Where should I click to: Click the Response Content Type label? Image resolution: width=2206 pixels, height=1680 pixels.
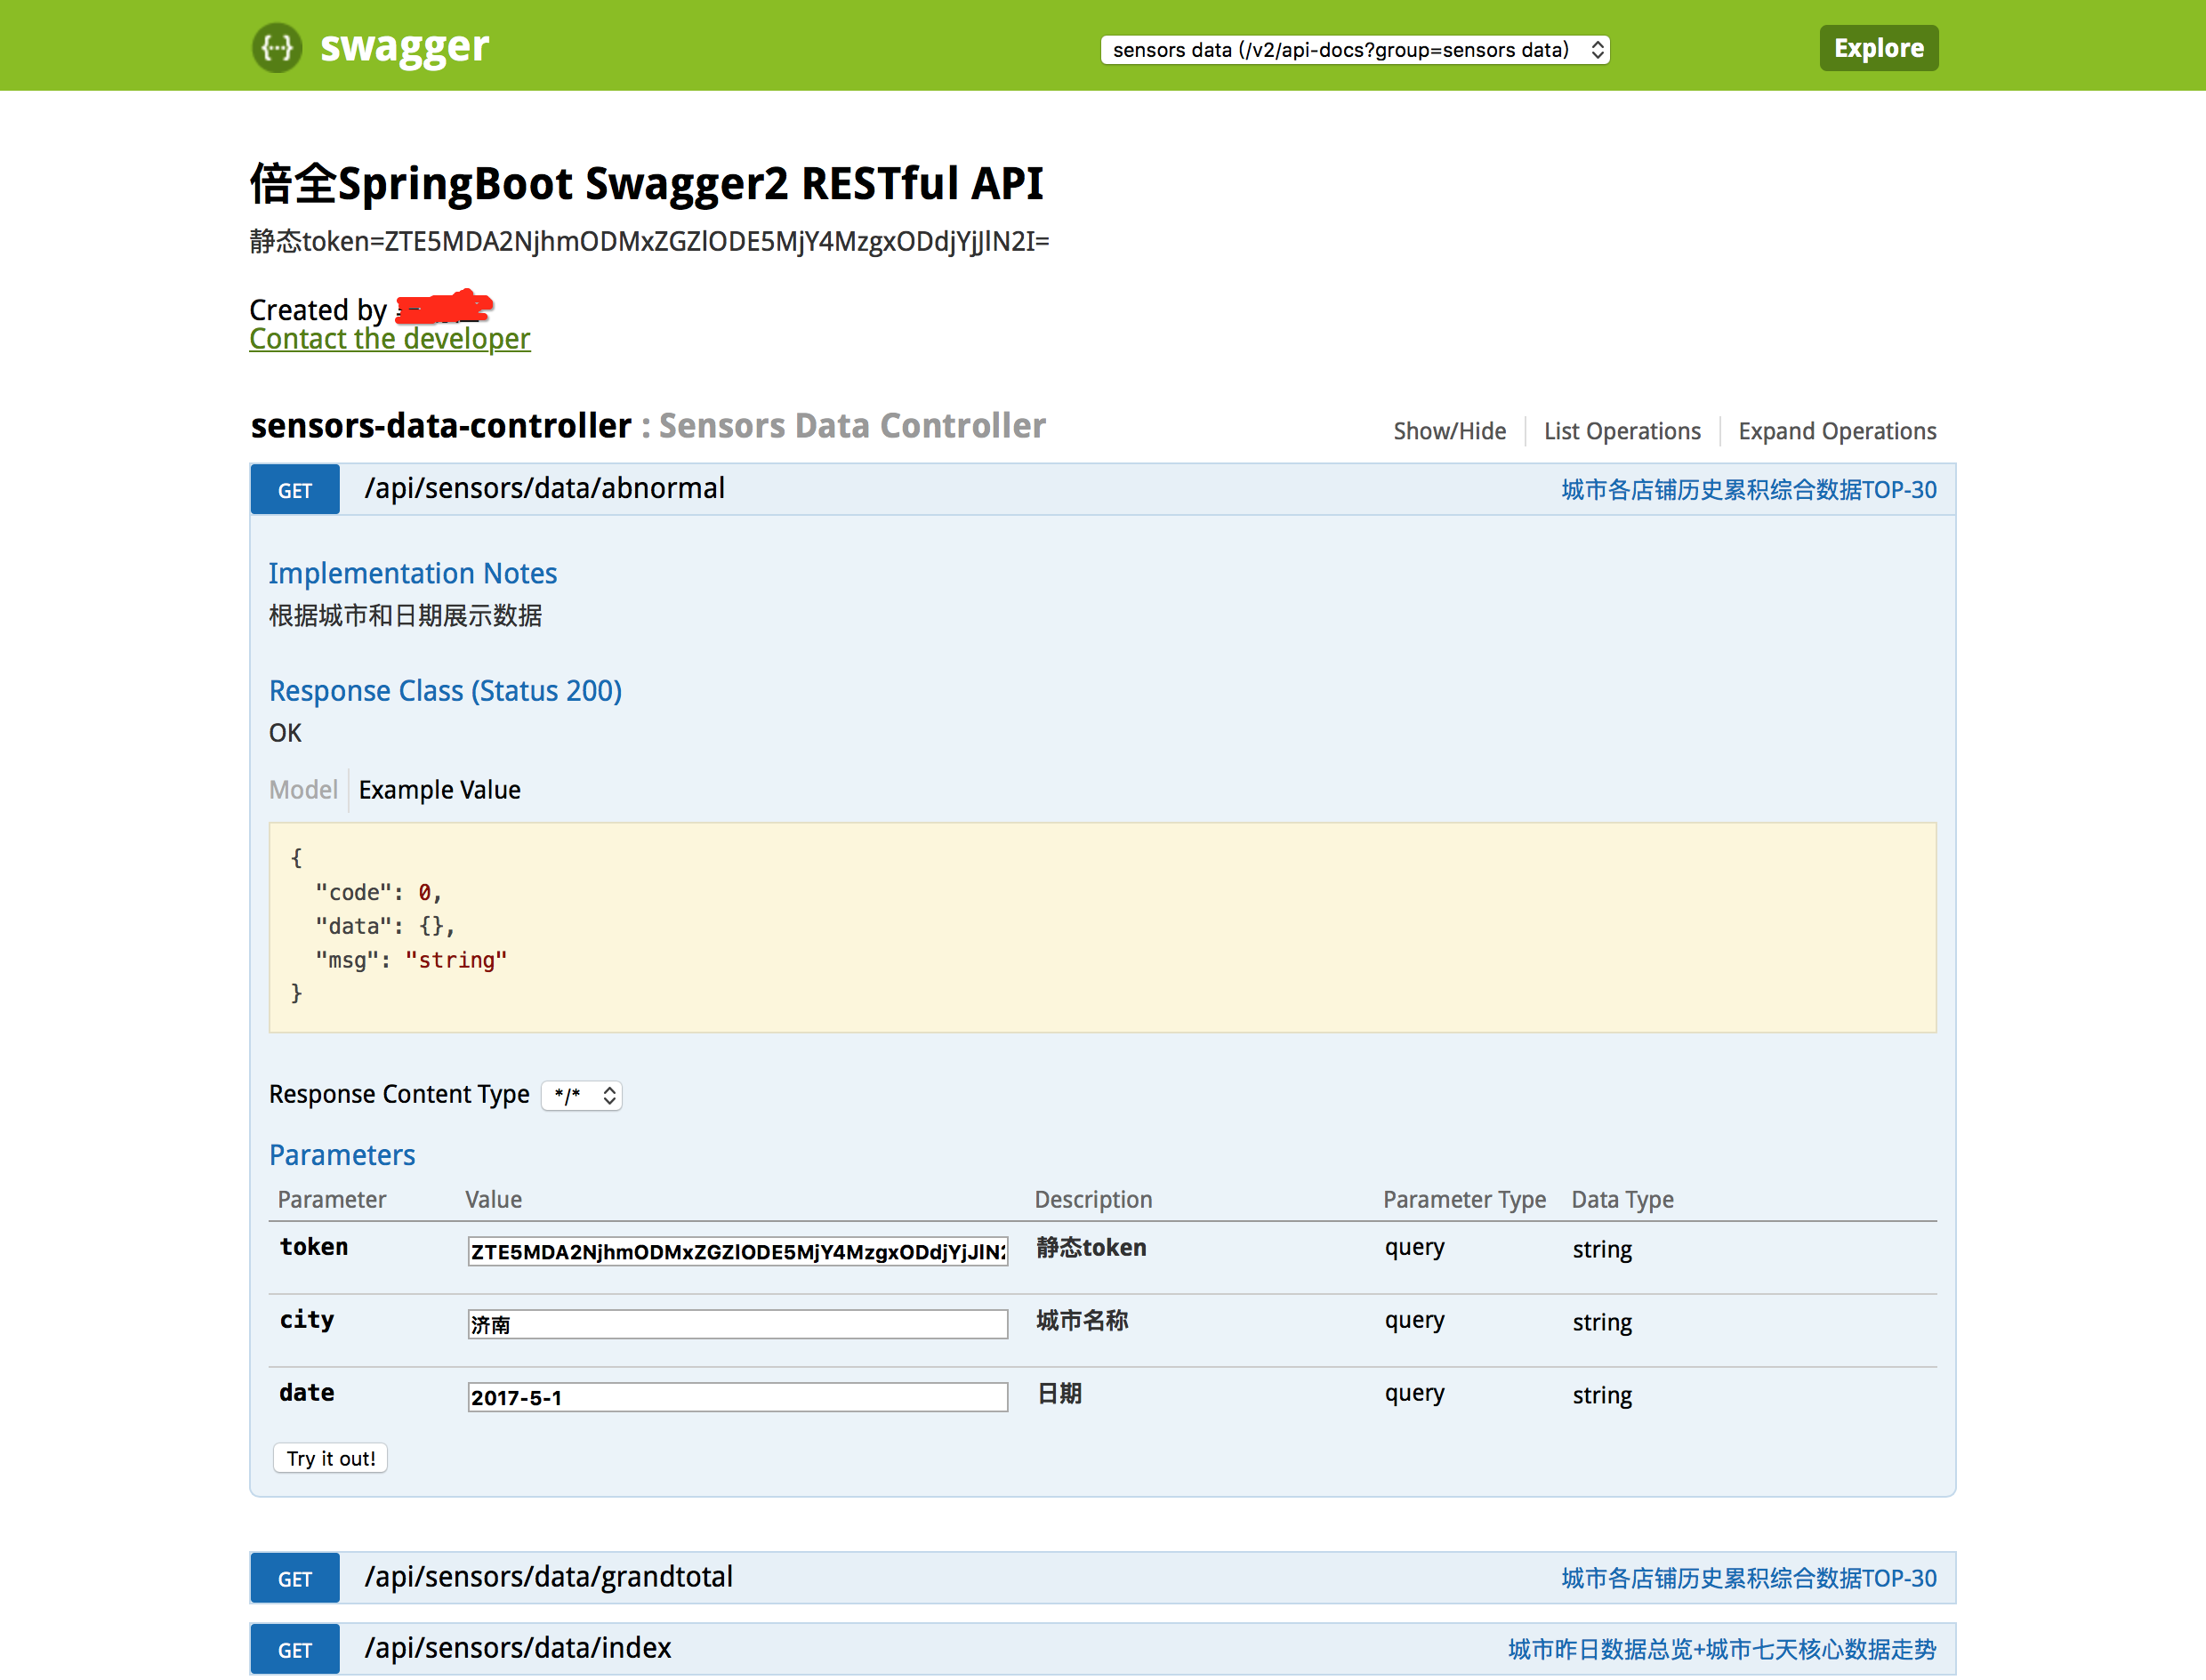(x=399, y=1095)
